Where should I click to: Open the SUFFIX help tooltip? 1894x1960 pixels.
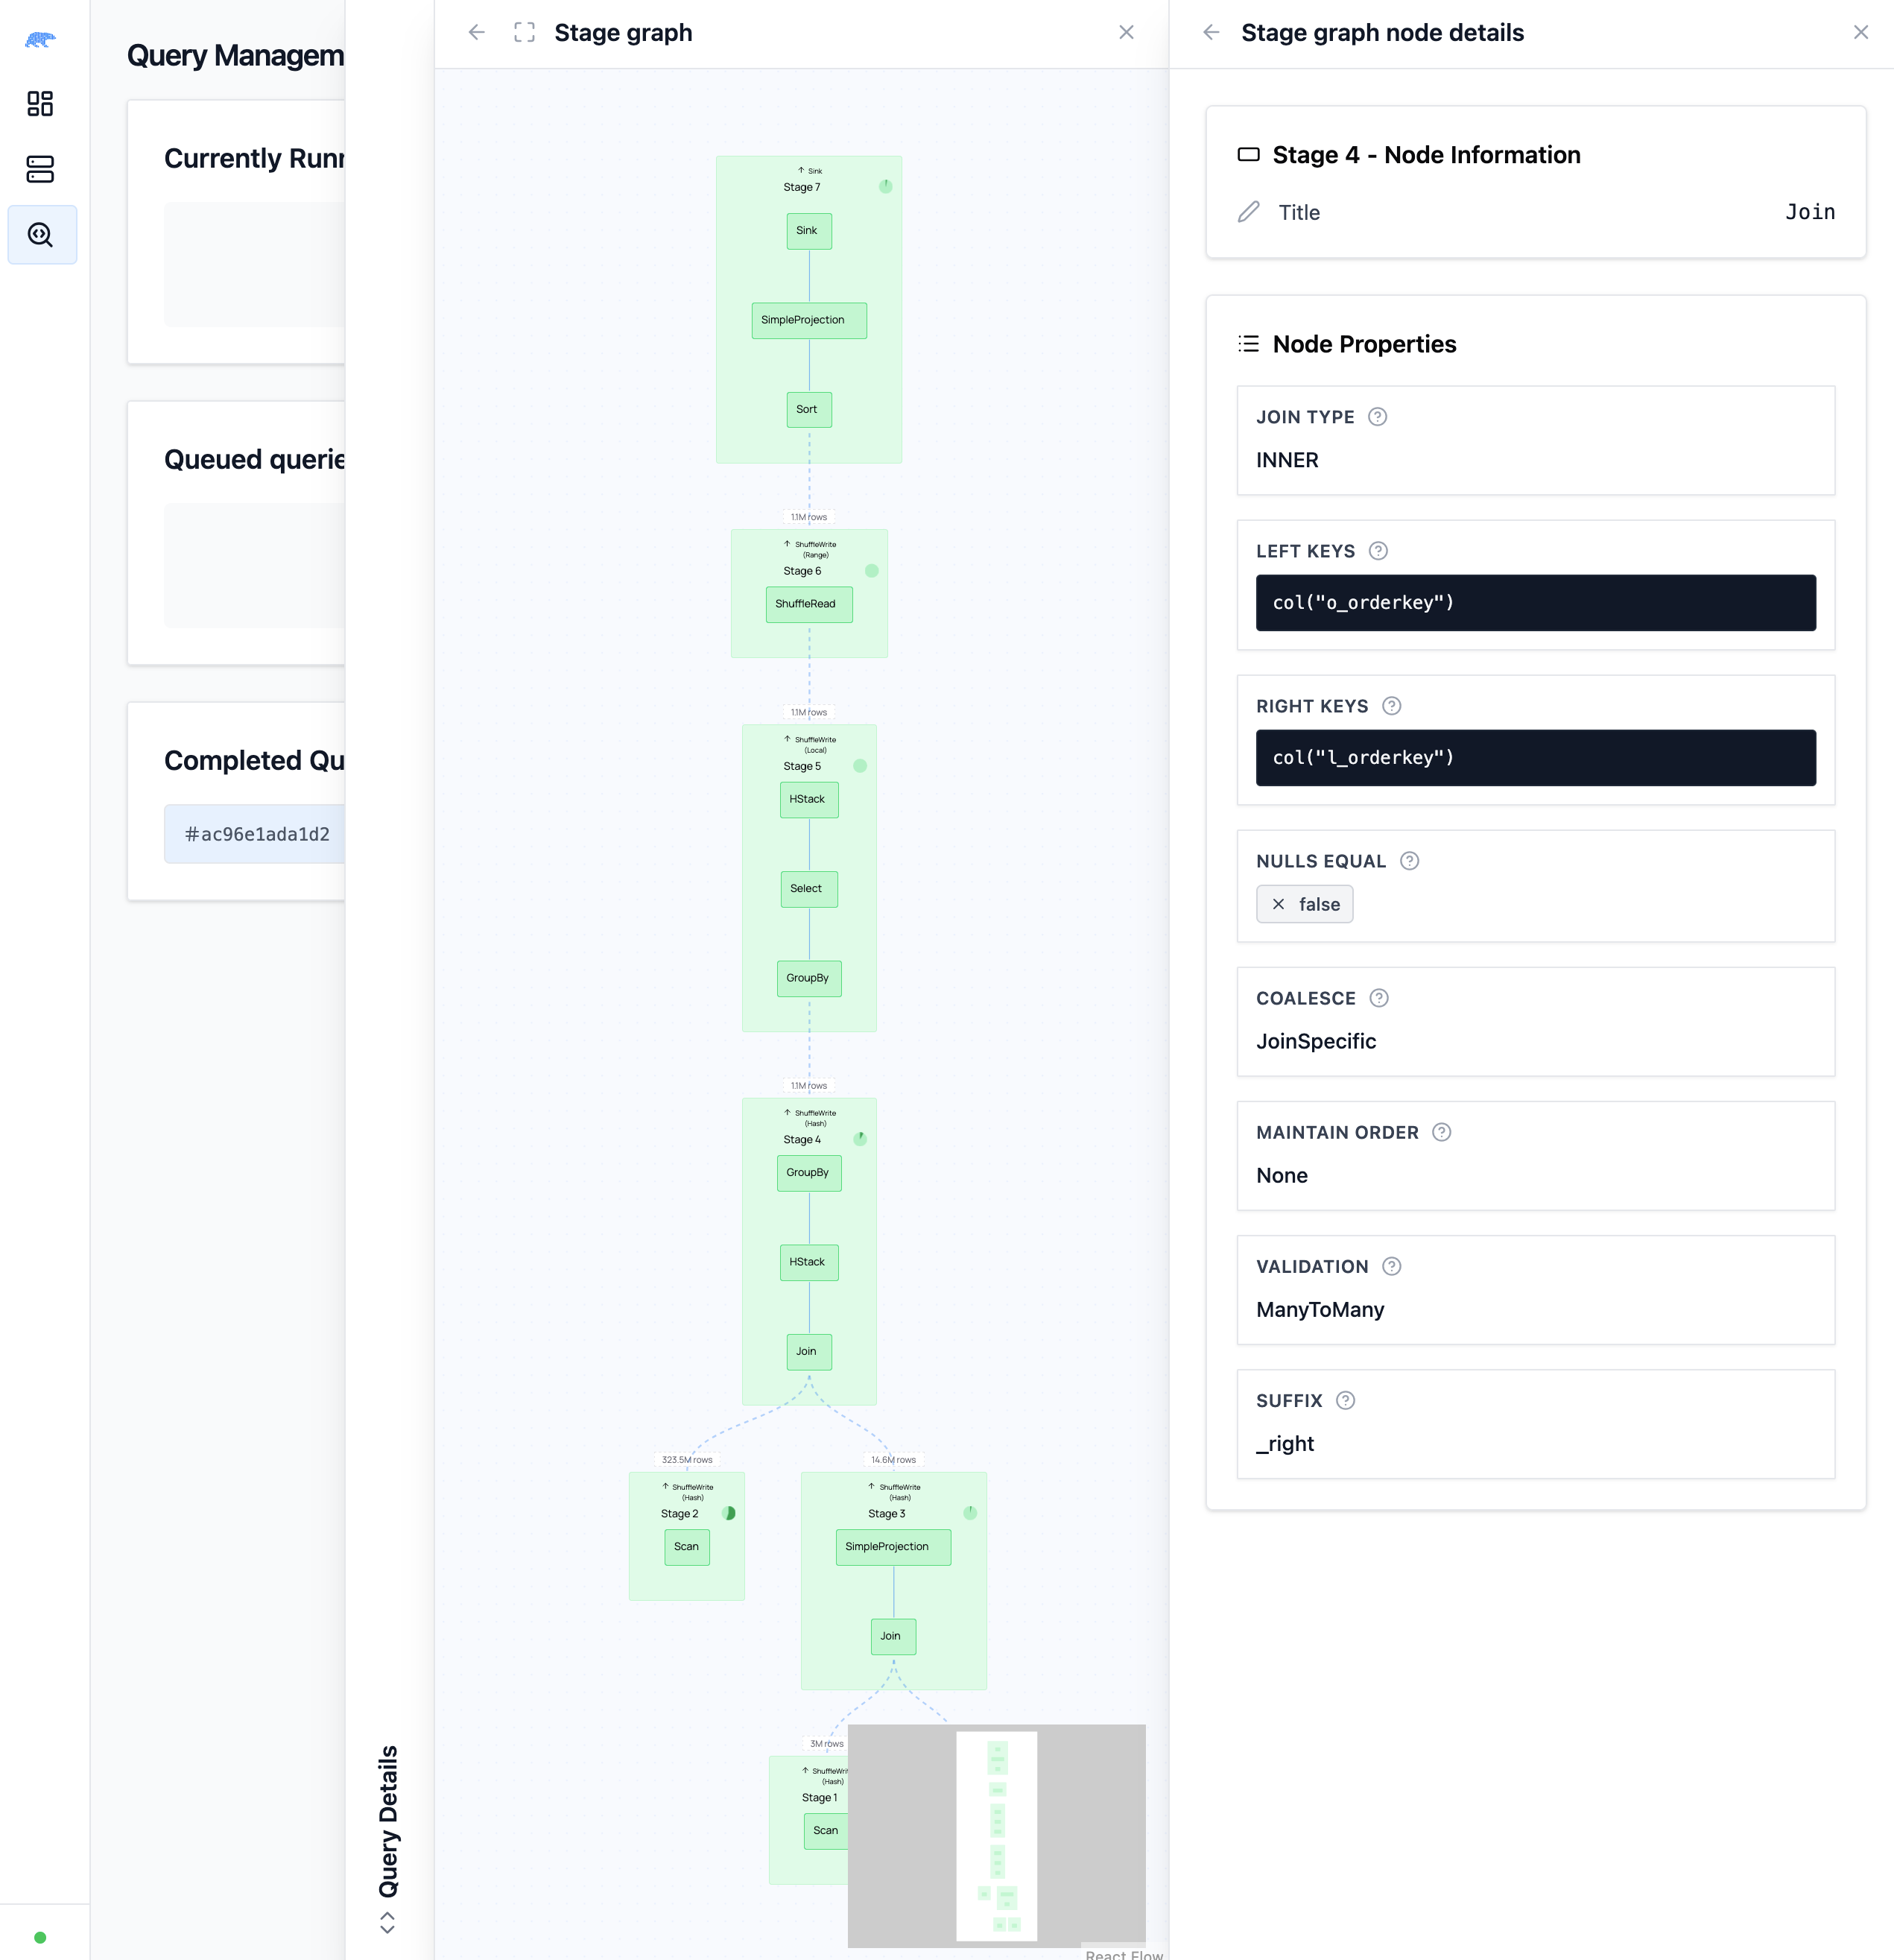click(x=1345, y=1400)
